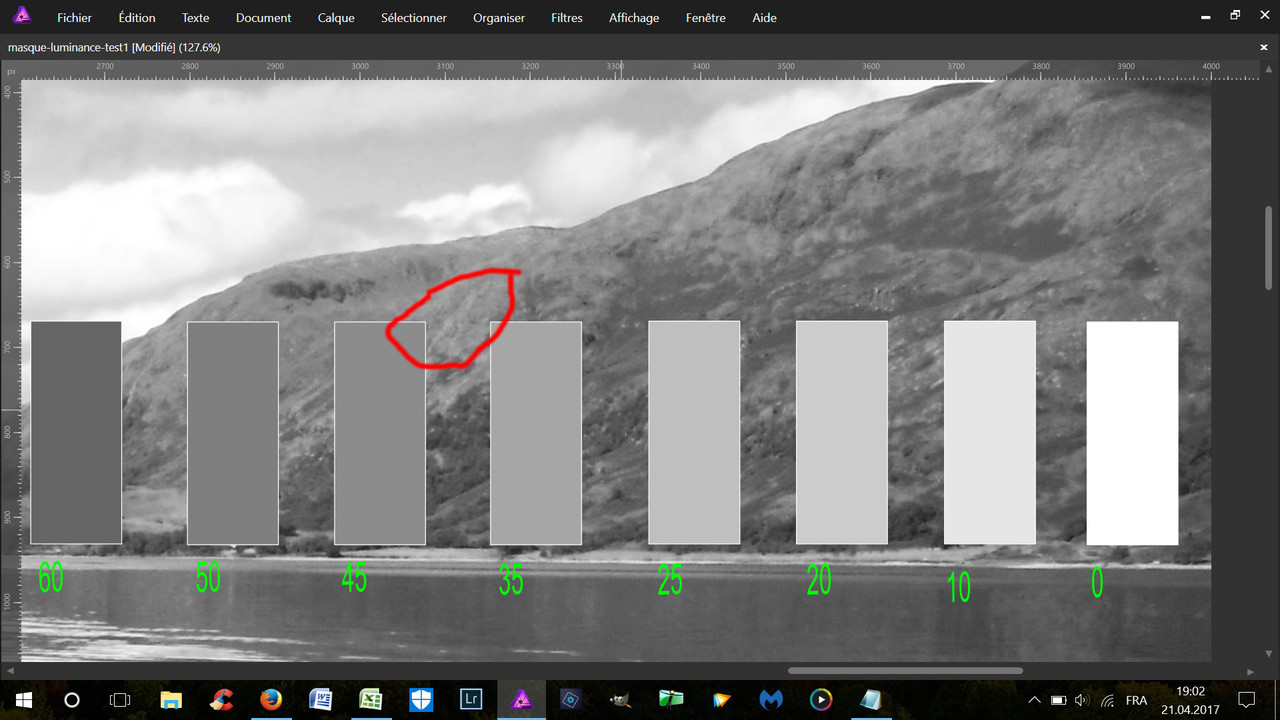Open the Fenêtre menu
This screenshot has width=1280, height=720.
(x=706, y=18)
